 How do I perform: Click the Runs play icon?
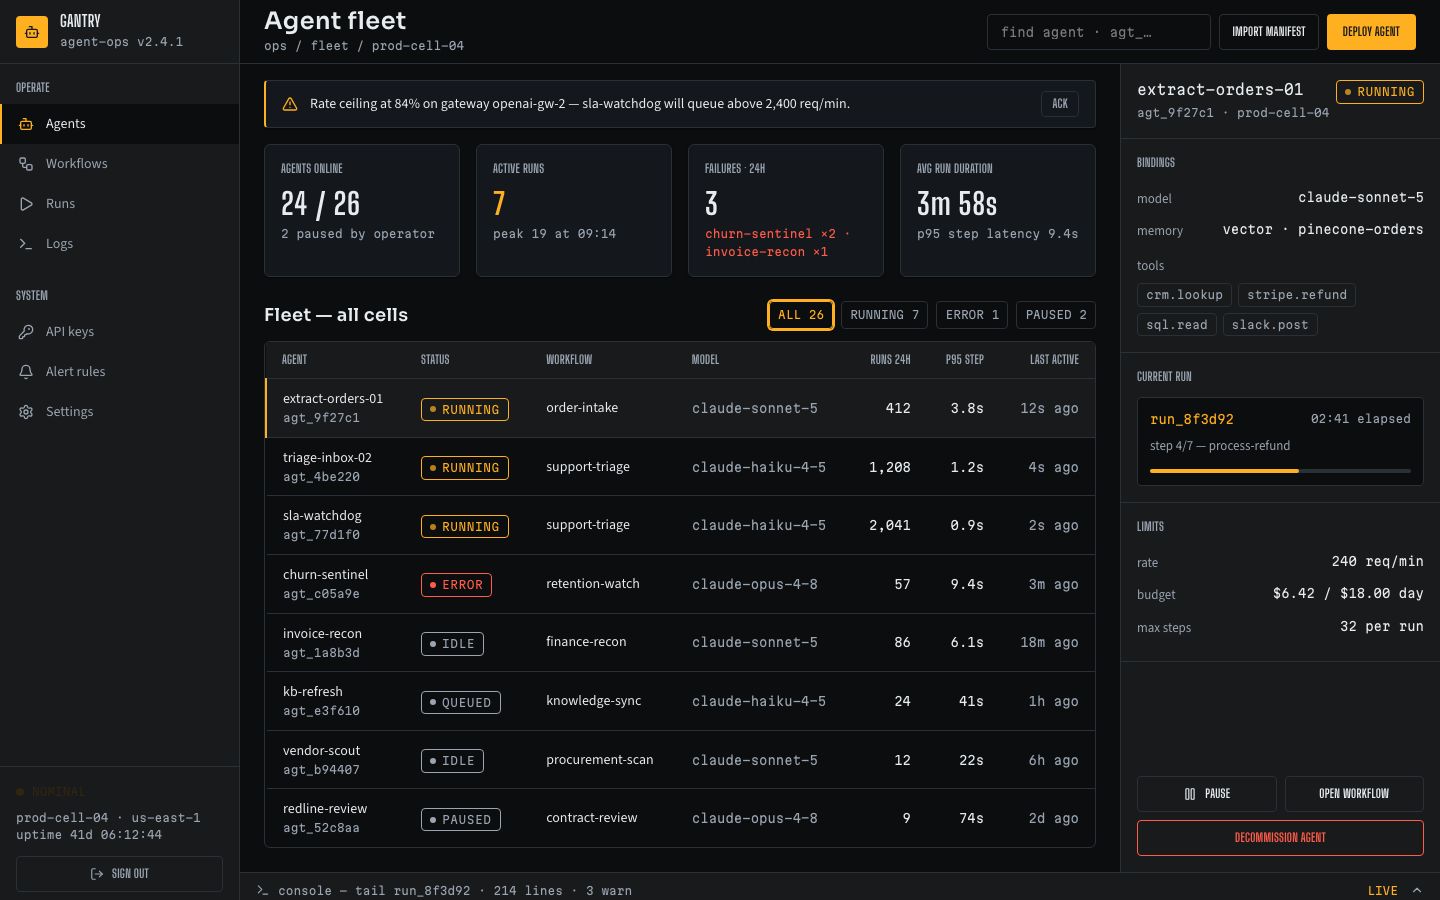pos(26,204)
